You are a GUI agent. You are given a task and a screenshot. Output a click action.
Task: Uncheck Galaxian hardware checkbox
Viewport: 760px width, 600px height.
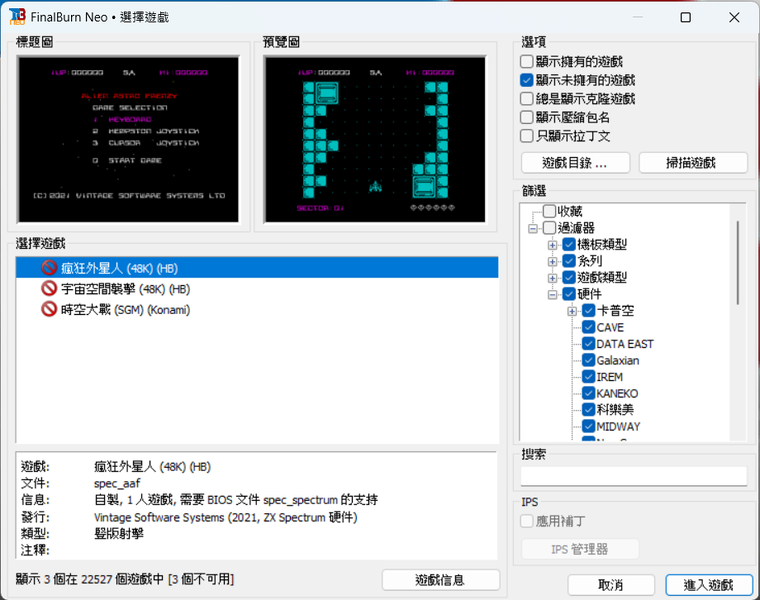point(588,360)
